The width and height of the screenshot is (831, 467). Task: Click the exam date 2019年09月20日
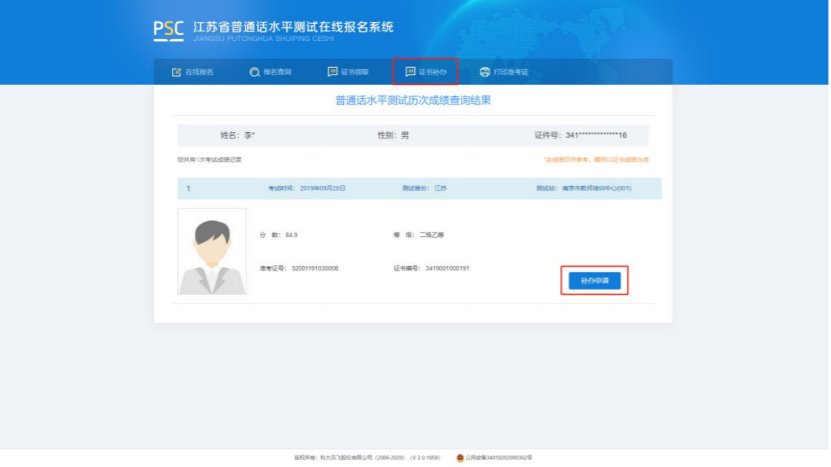point(323,188)
